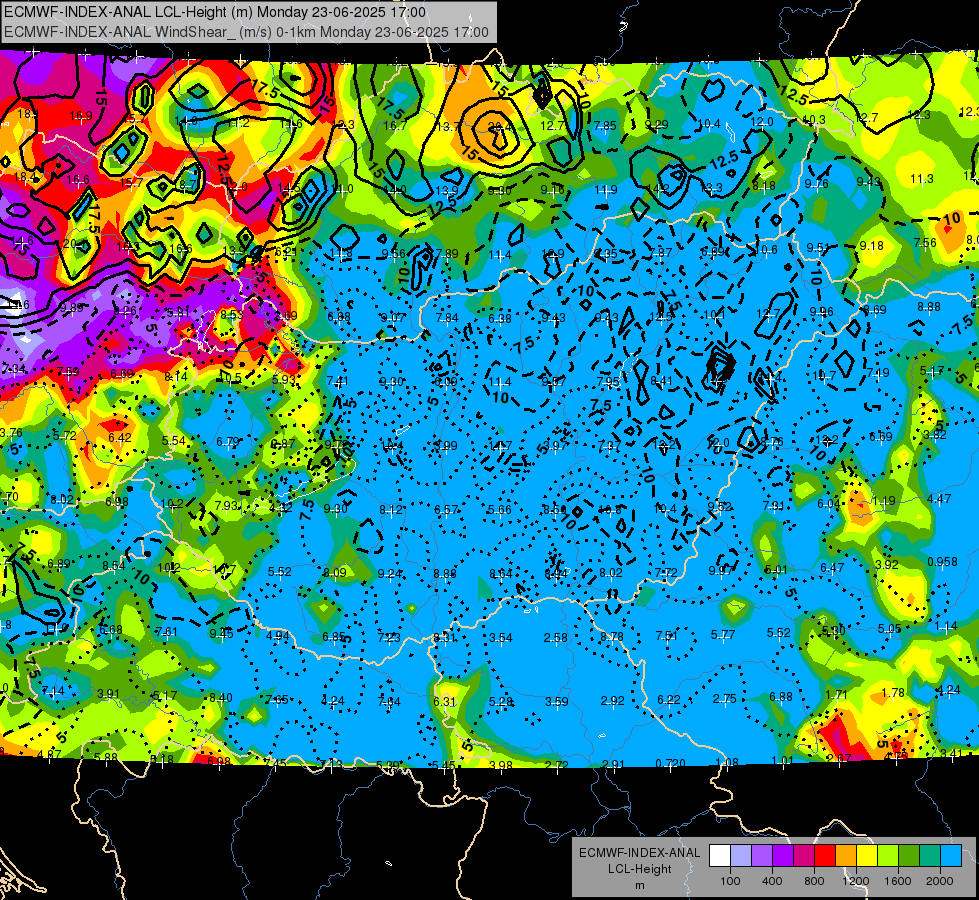
Task: Click the grid value 5.05
Action: [889, 628]
